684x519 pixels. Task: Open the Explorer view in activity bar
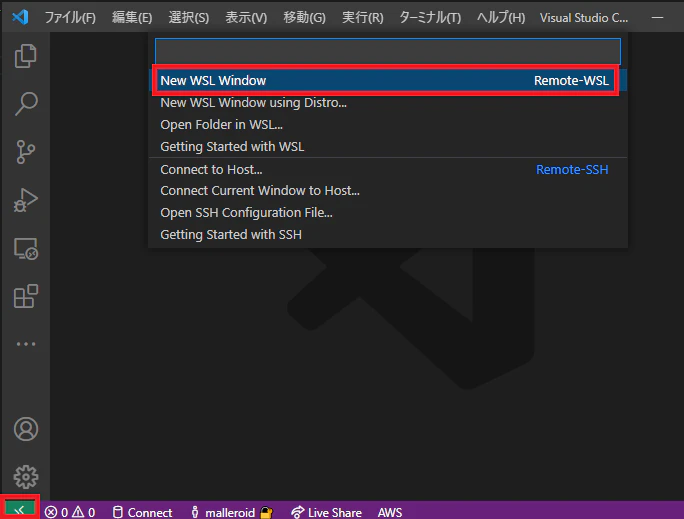tap(26, 56)
